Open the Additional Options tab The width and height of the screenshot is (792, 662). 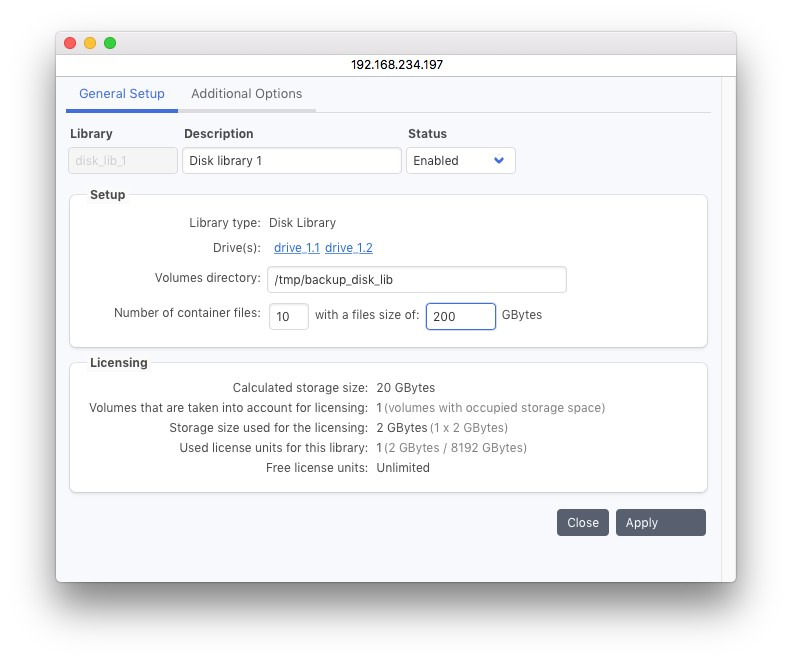click(246, 94)
